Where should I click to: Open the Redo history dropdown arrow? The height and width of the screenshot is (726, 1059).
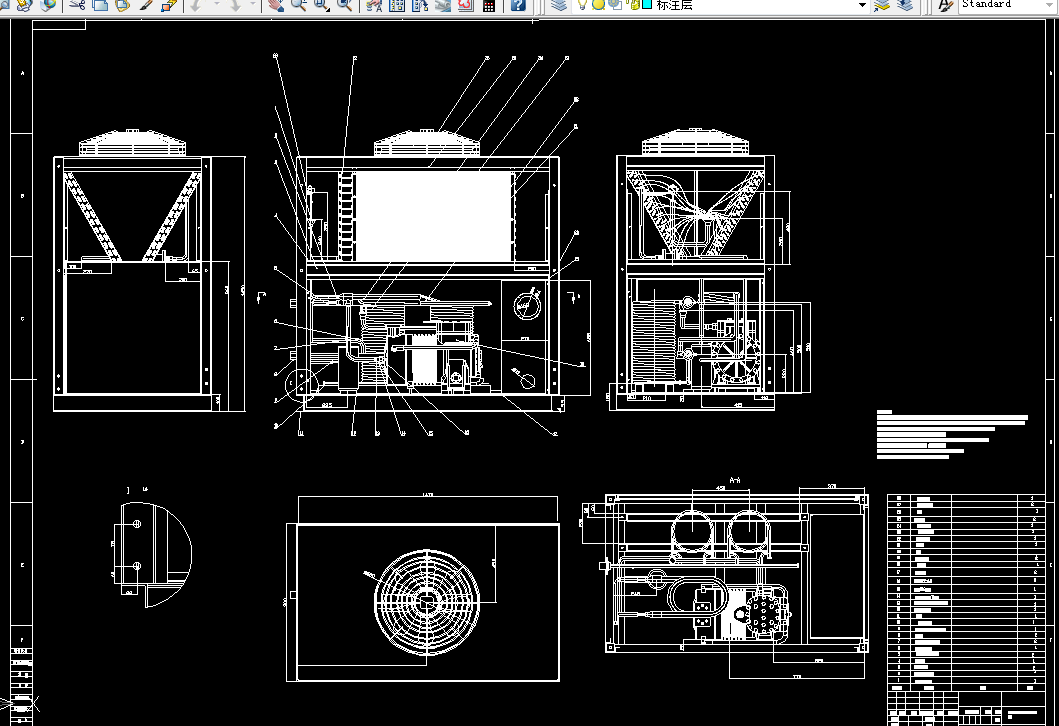coord(253,5)
